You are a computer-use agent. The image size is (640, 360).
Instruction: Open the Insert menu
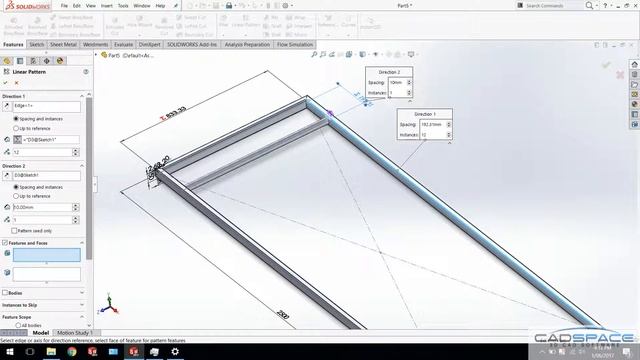(107, 6)
